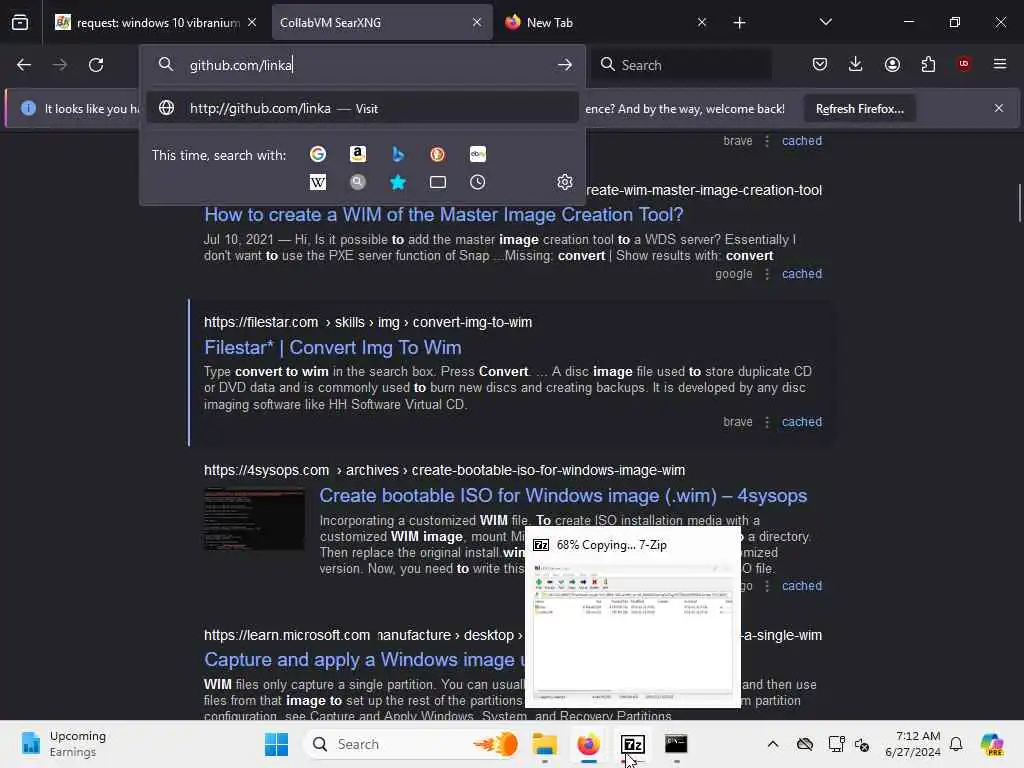Close the CollabVM SearXNG tab

(477, 22)
